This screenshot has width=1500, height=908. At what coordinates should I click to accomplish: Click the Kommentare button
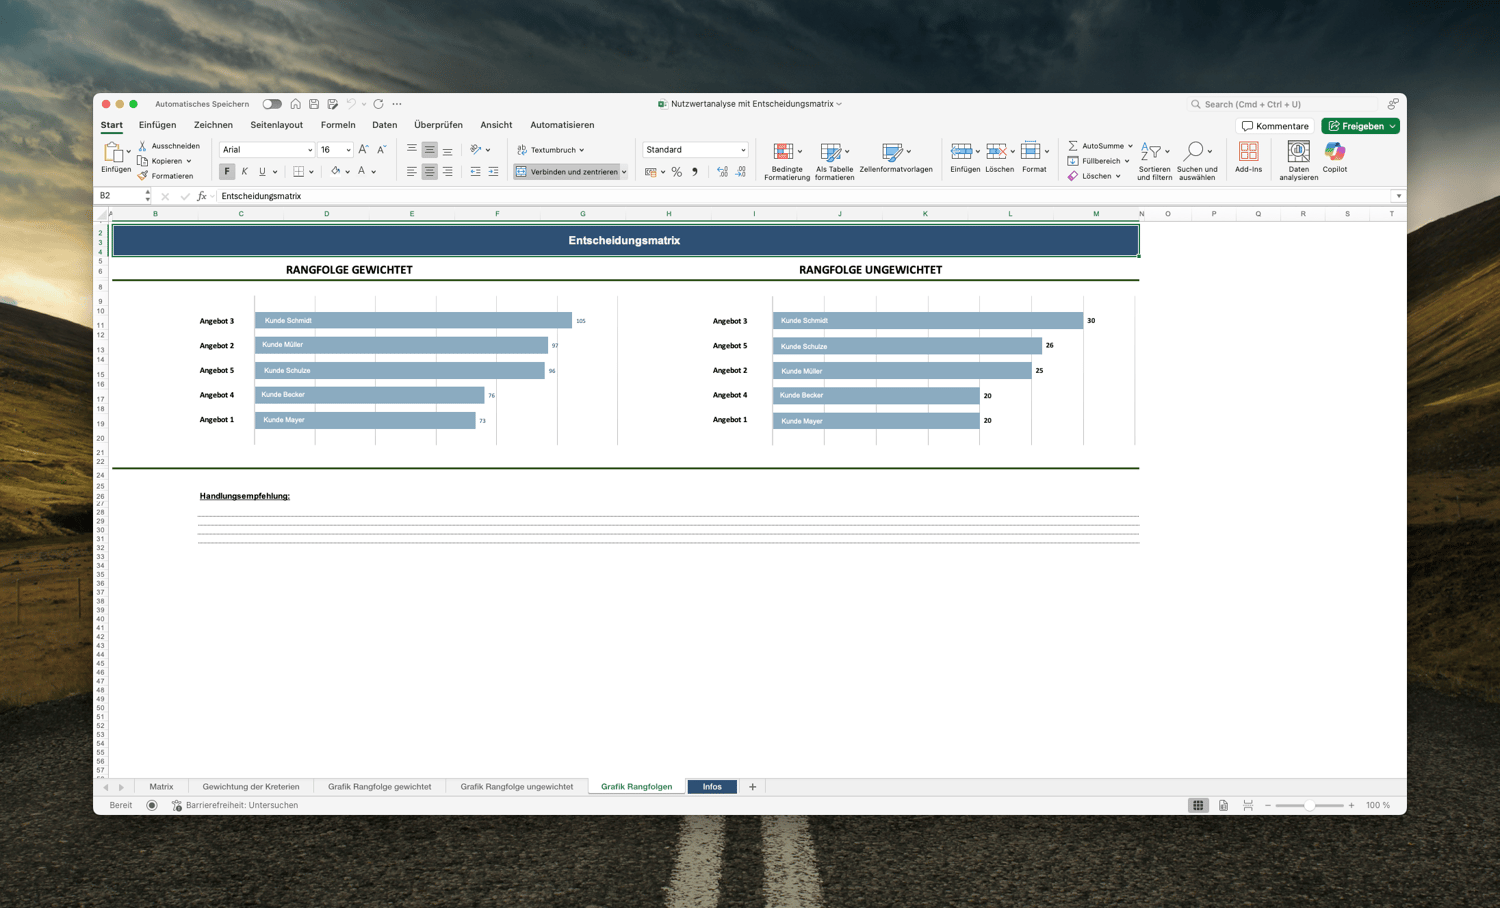[x=1275, y=126]
